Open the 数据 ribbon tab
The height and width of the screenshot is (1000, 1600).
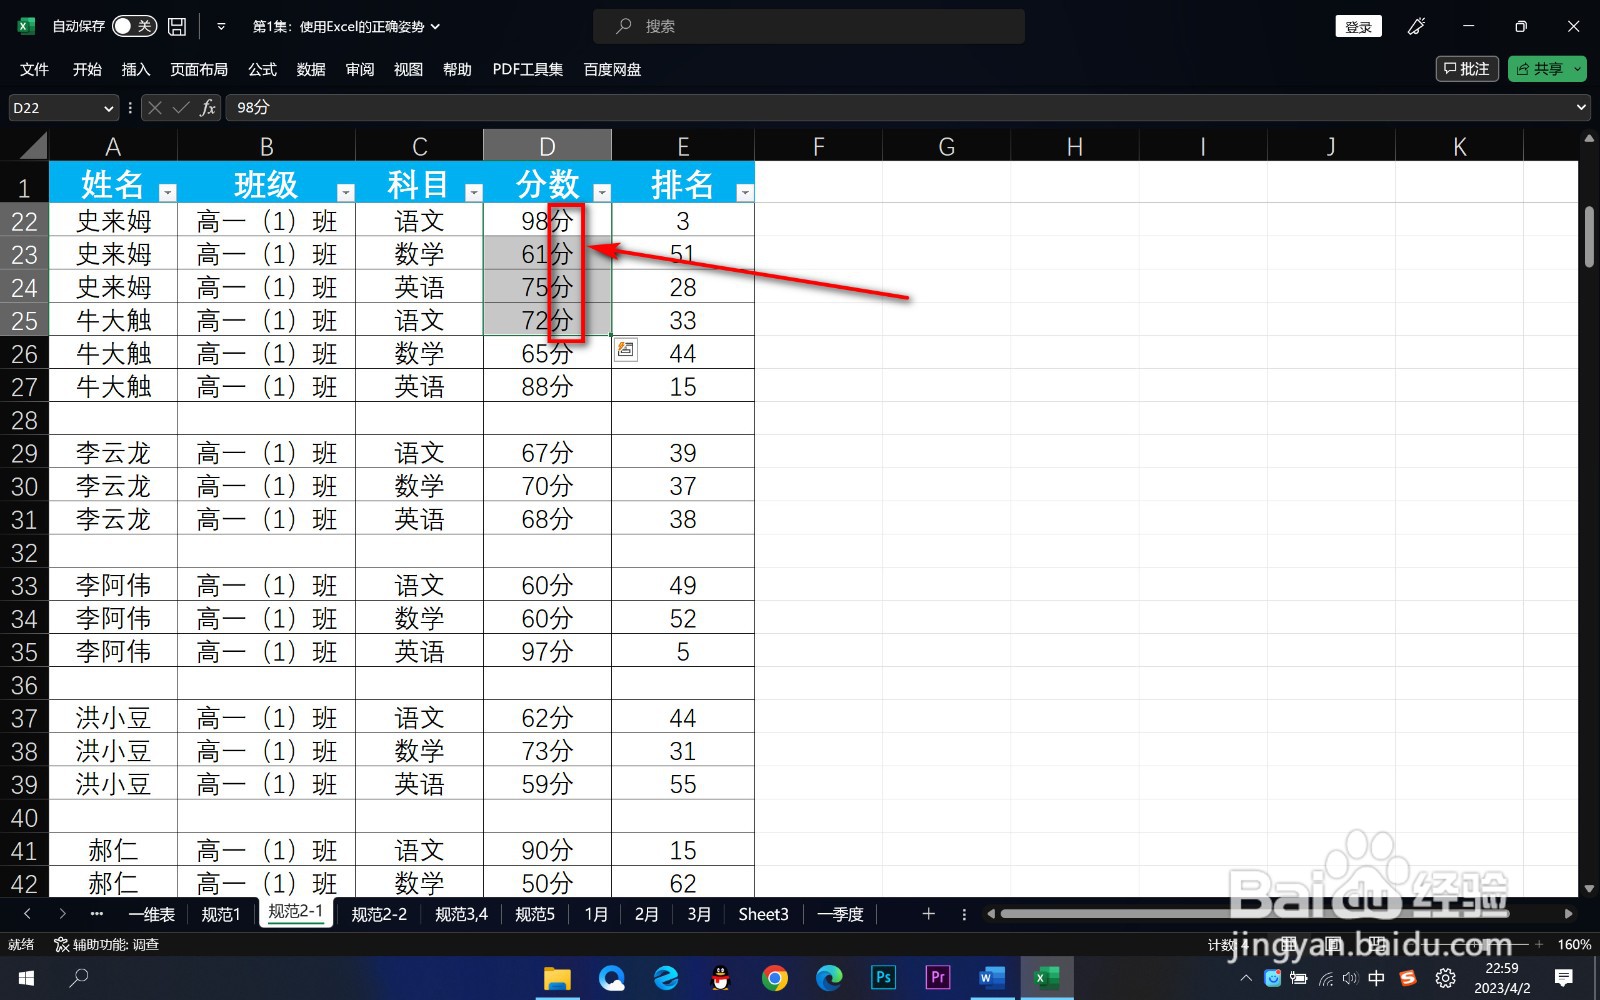311,69
